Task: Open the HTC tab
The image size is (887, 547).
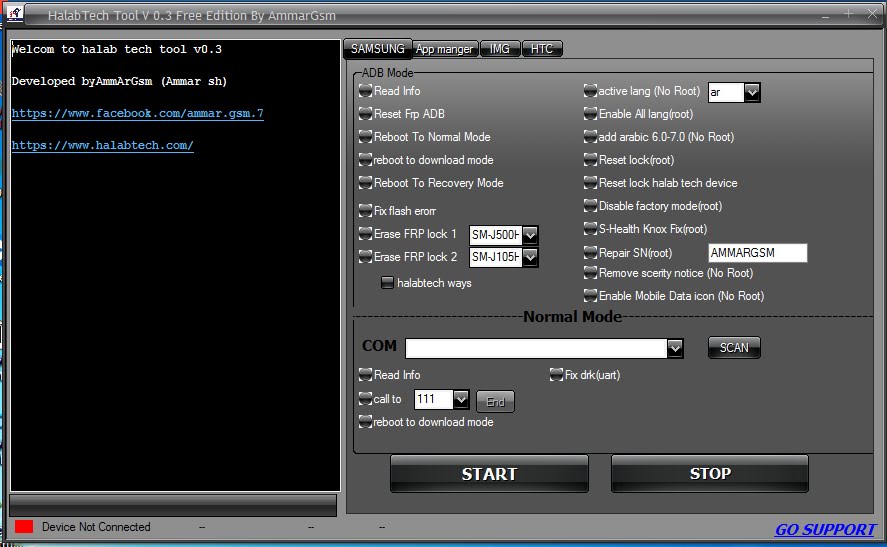Action: coord(541,49)
